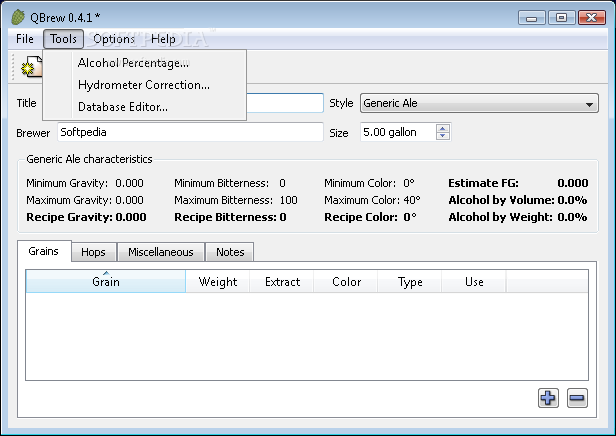Sort by the Grain column header
Viewport: 616px width, 436px height.
click(x=106, y=282)
